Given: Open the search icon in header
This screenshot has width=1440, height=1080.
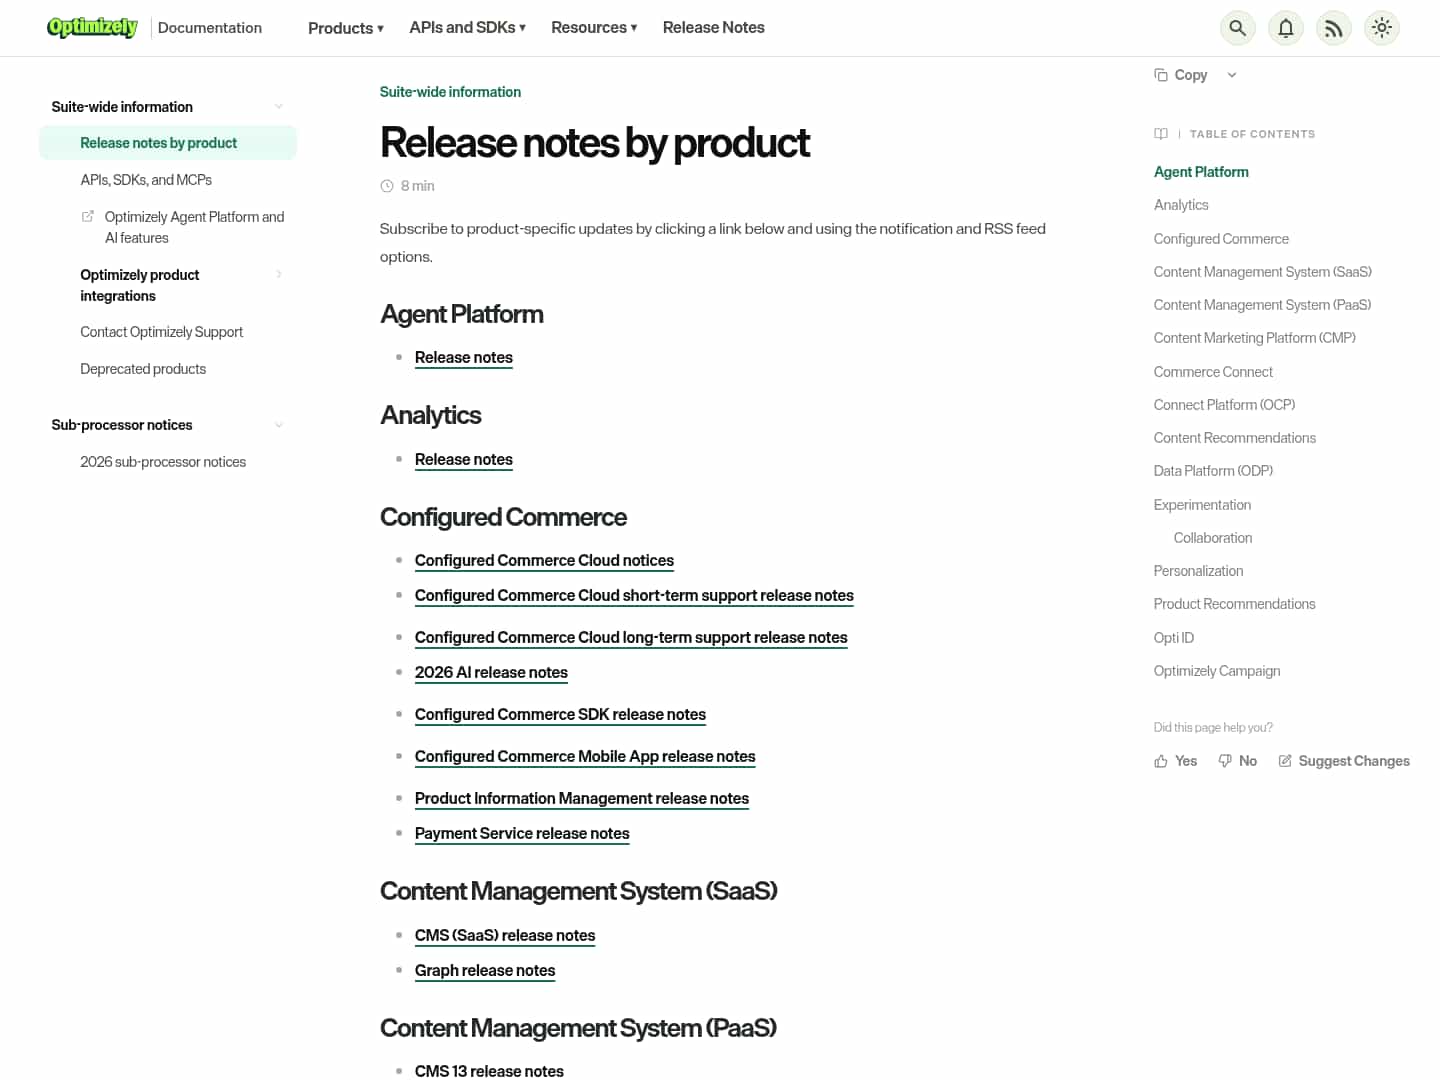Looking at the screenshot, I should pos(1238,28).
